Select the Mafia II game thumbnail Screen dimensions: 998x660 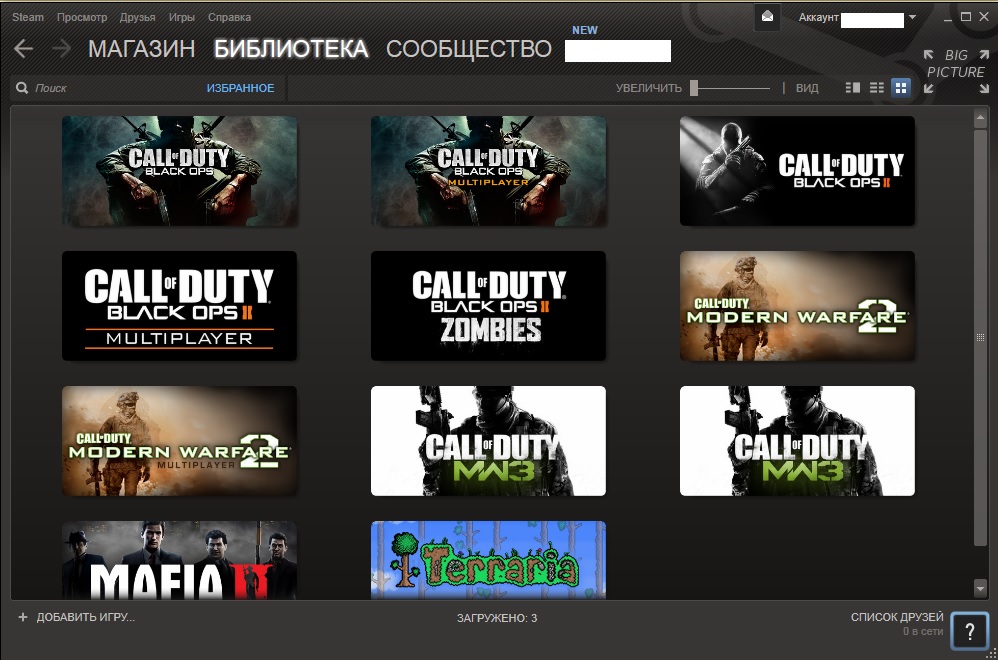click(179, 560)
